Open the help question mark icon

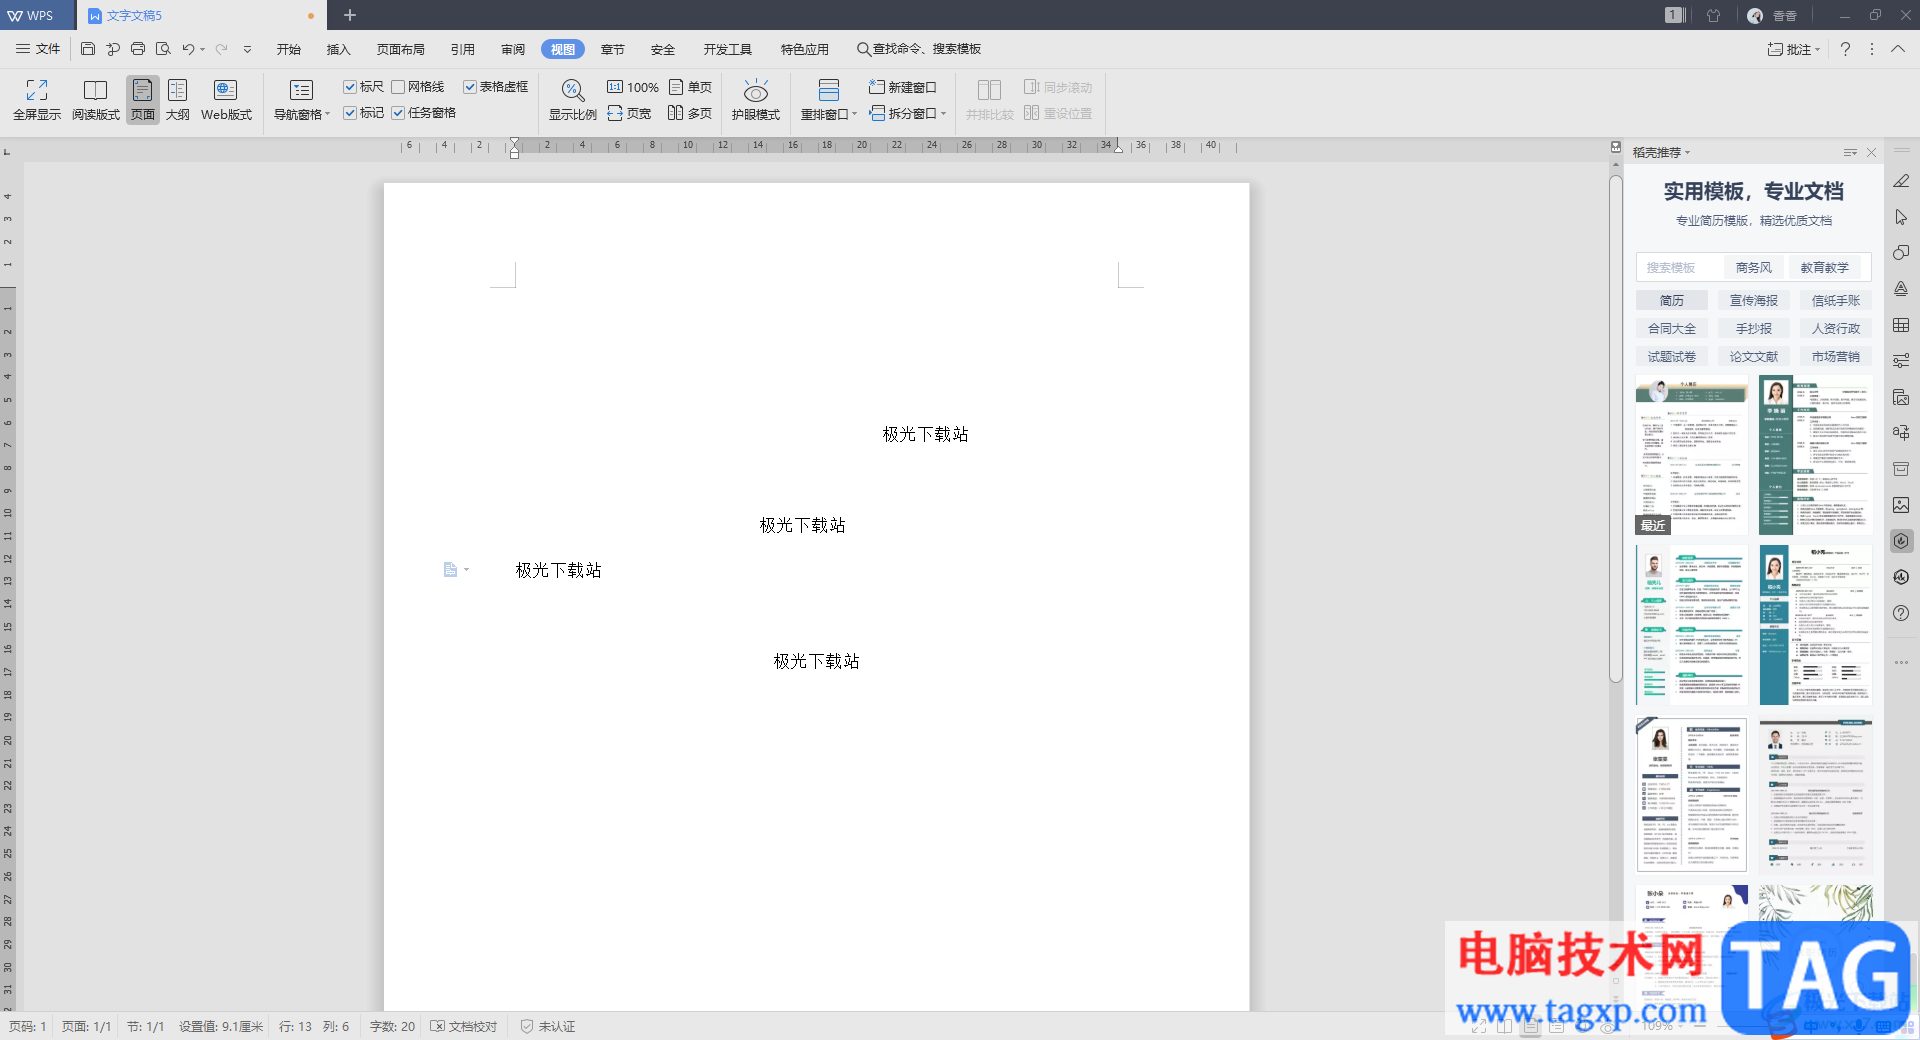point(1845,49)
